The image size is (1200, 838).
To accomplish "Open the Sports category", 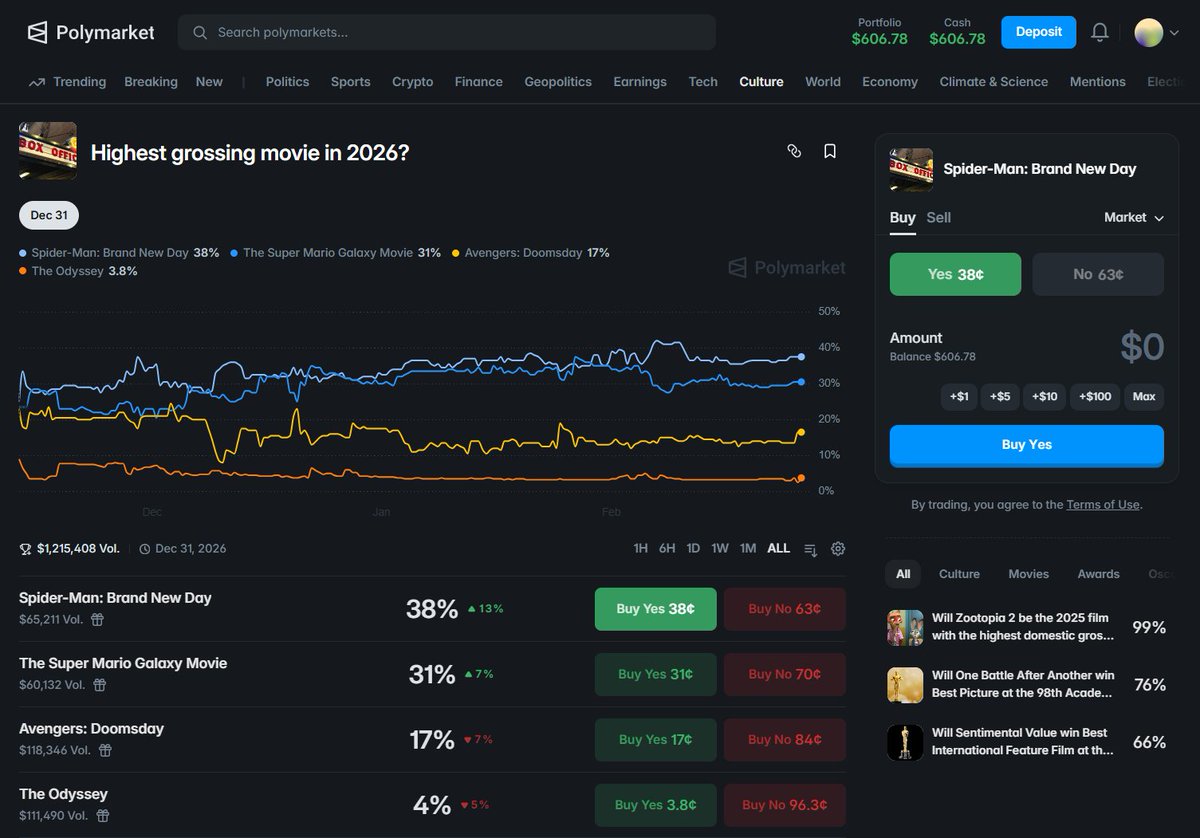I will click(351, 82).
